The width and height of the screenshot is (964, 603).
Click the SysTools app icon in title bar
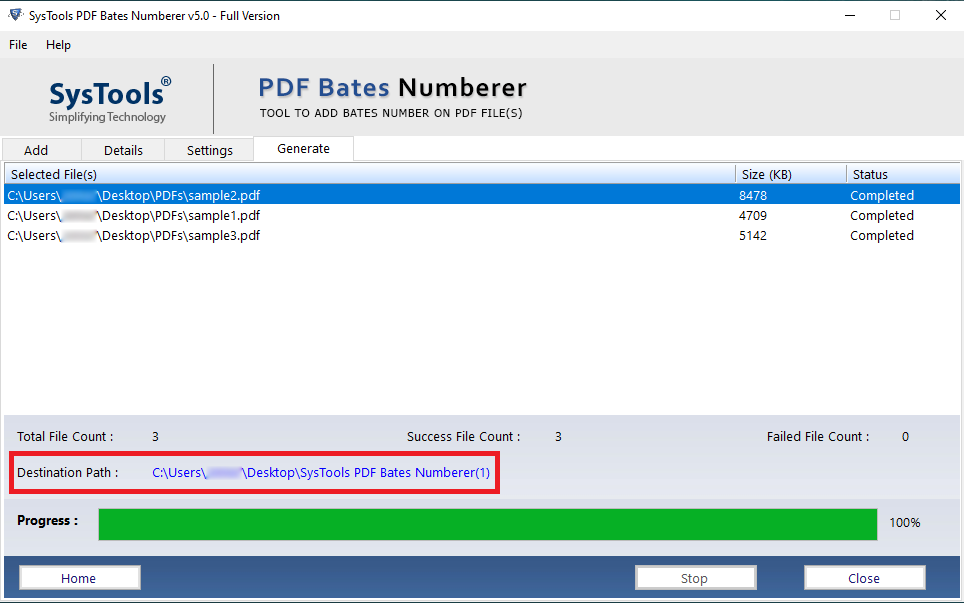point(15,15)
